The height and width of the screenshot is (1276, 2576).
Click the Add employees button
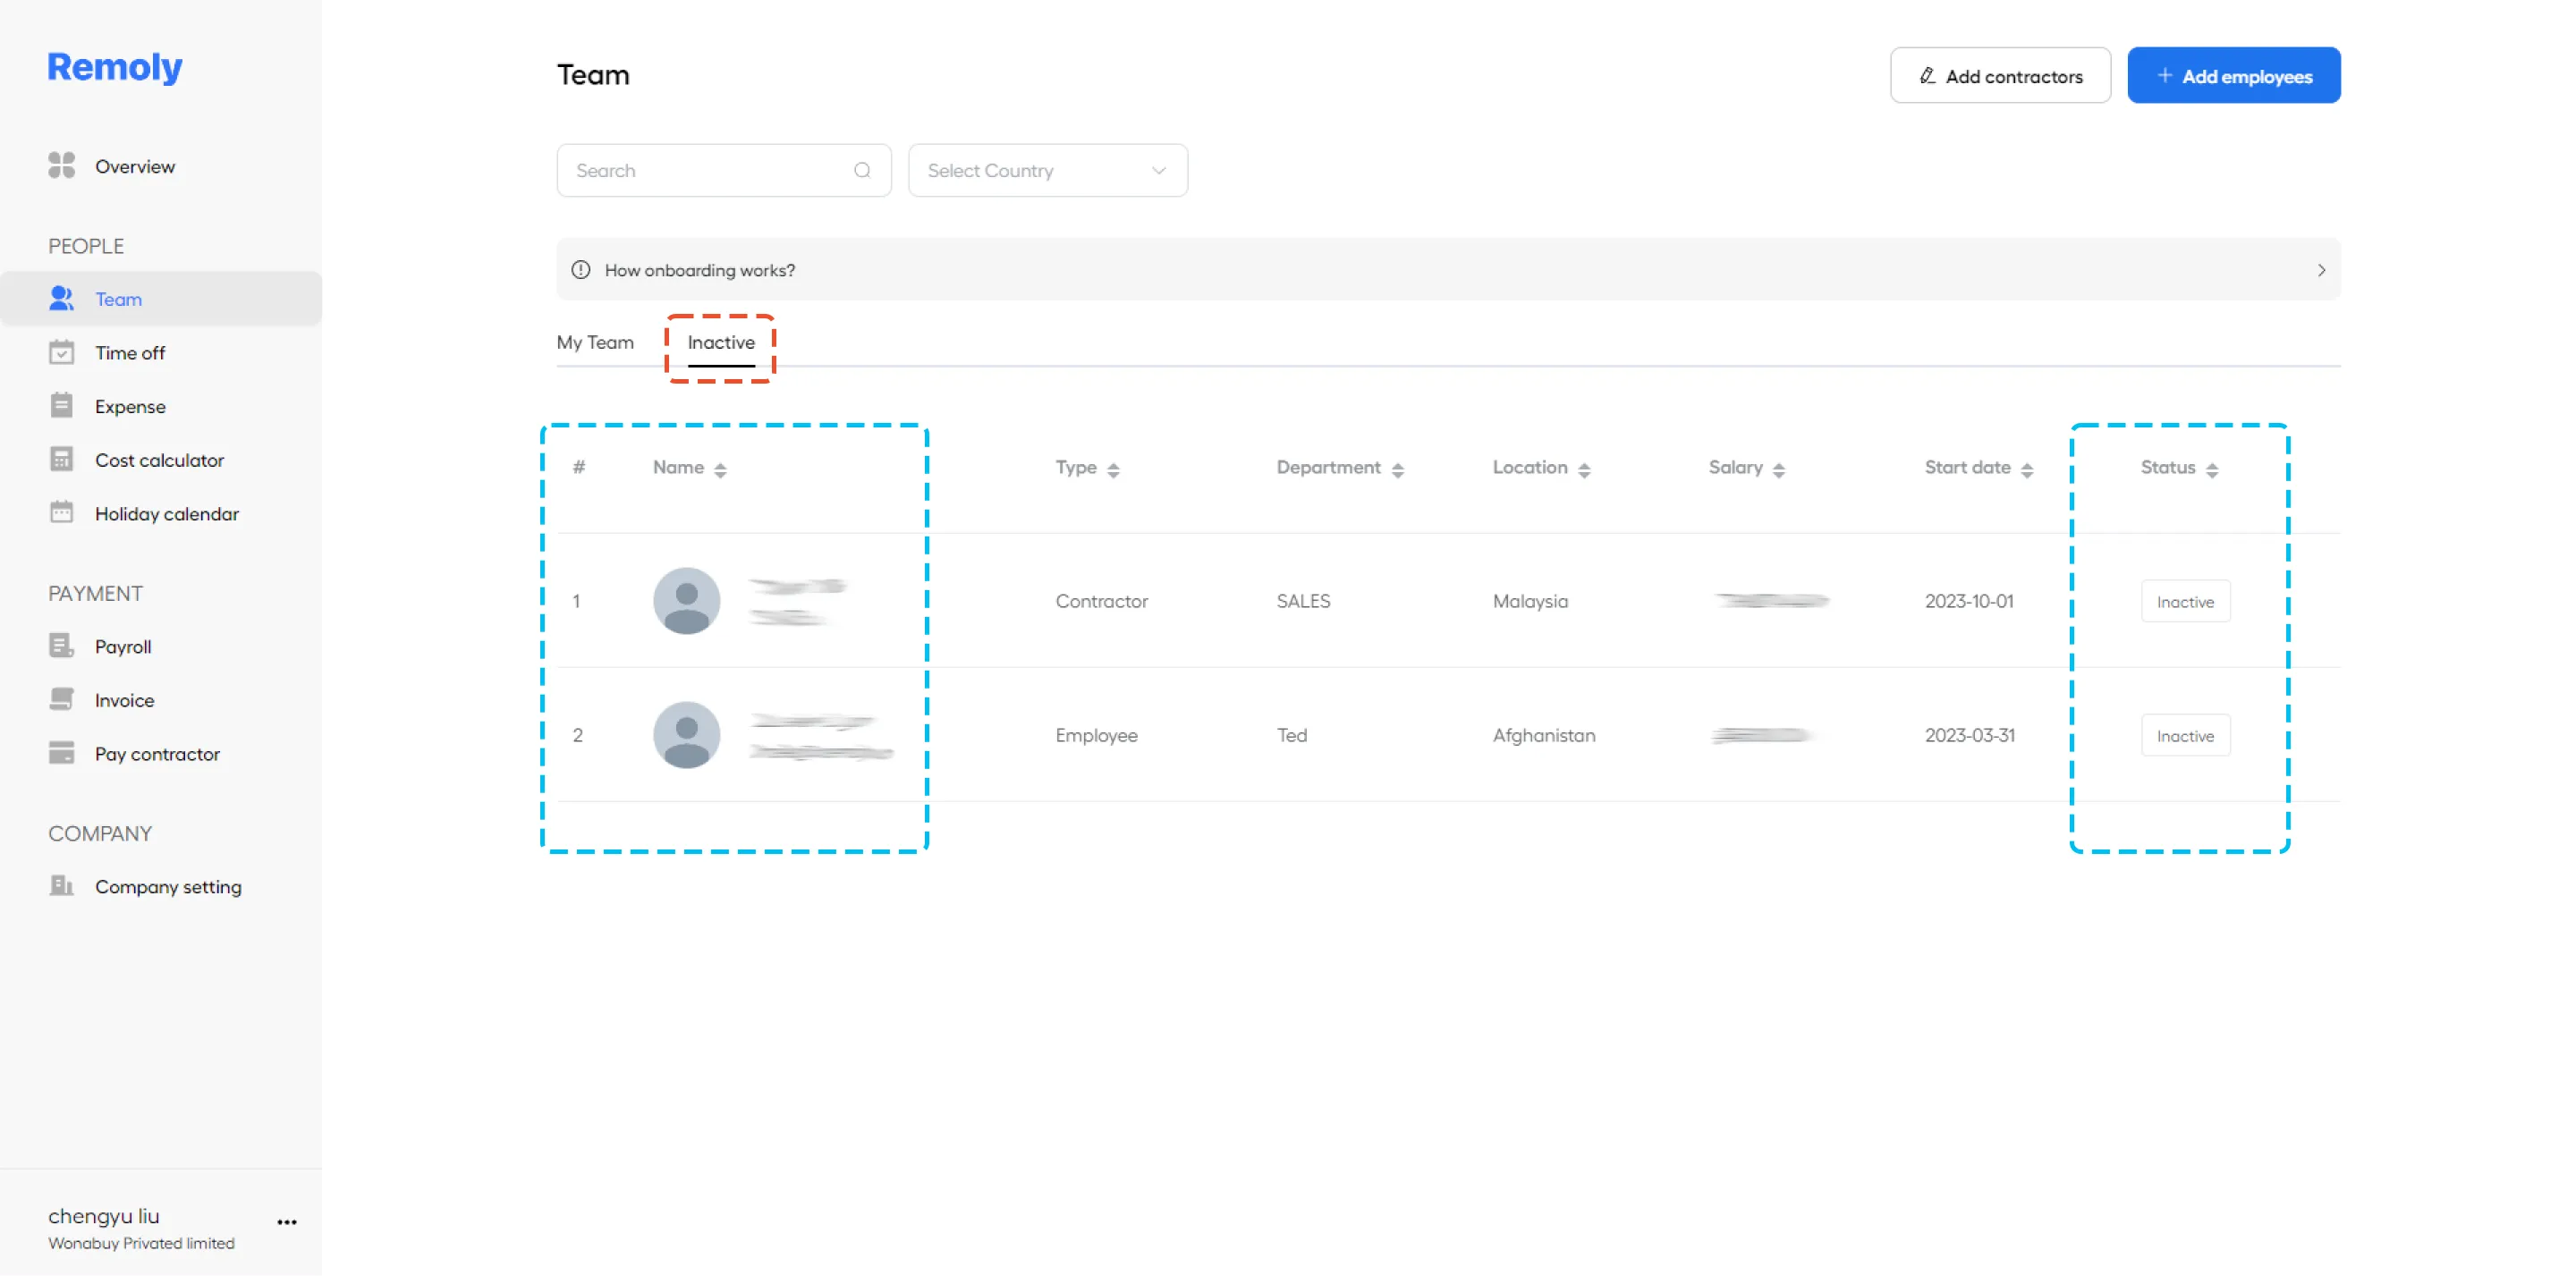2233,75
